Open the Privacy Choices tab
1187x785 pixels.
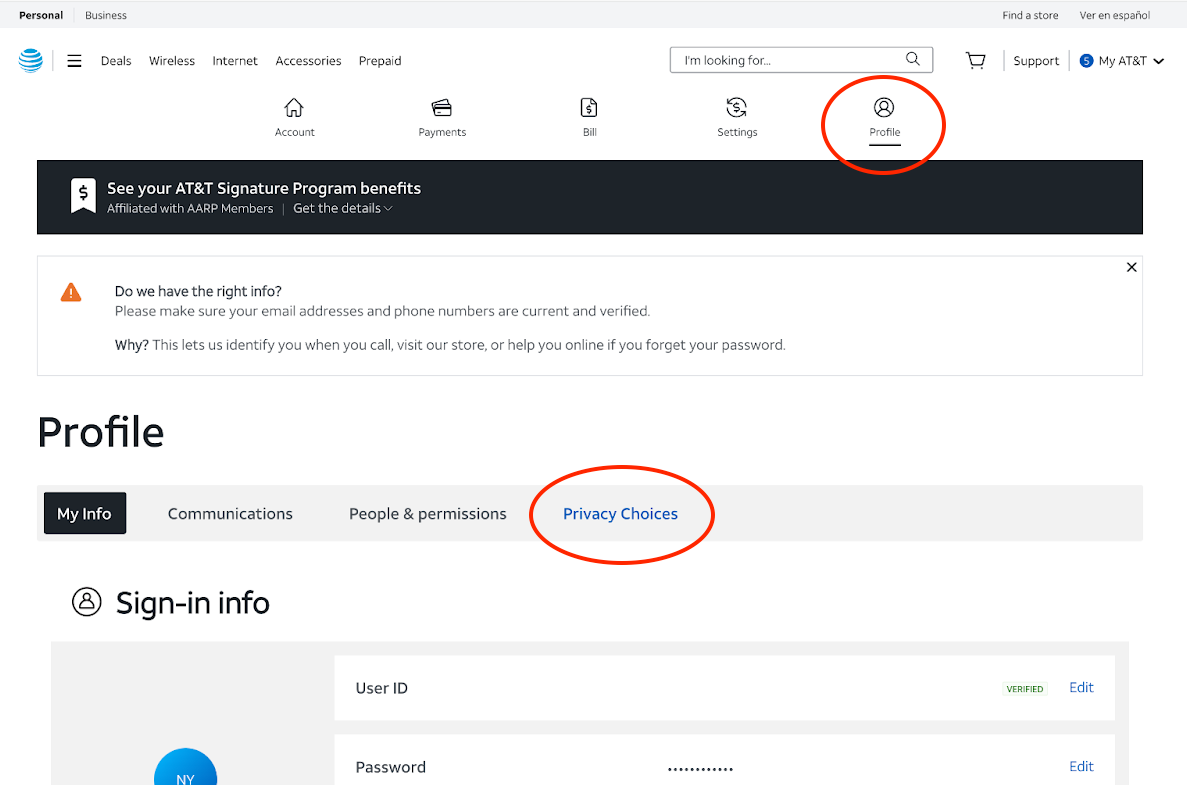click(x=620, y=513)
